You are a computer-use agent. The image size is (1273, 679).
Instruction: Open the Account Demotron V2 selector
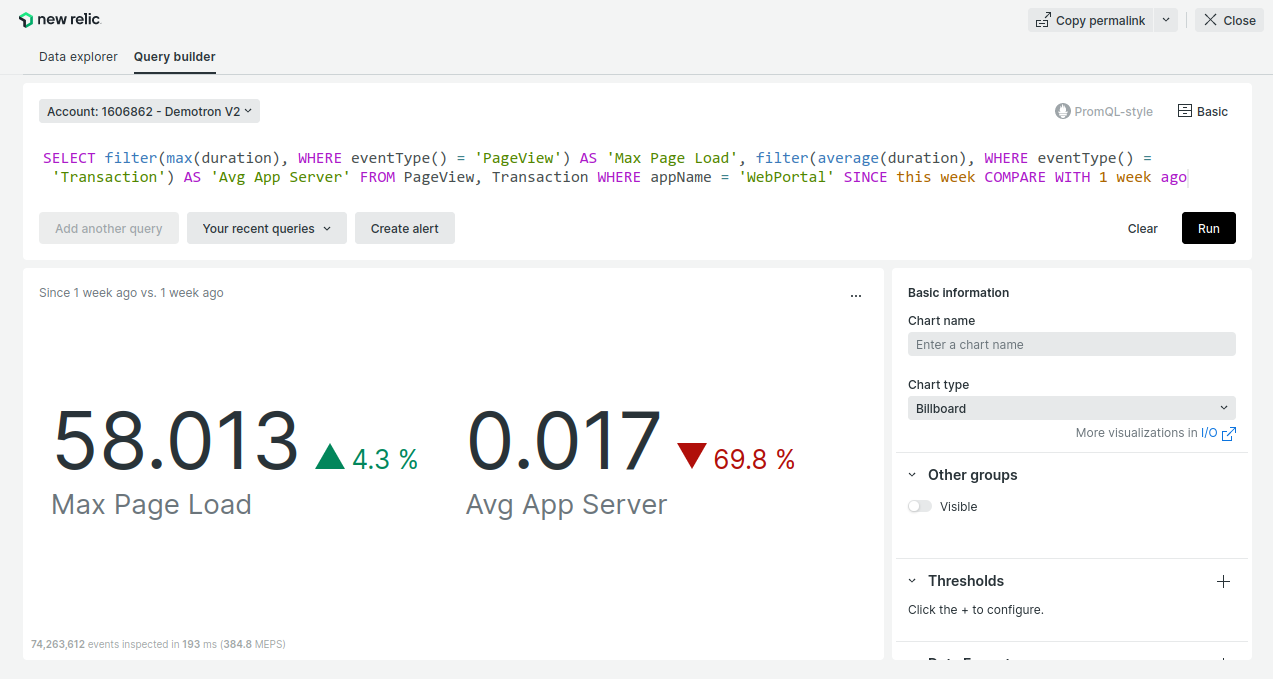(149, 111)
